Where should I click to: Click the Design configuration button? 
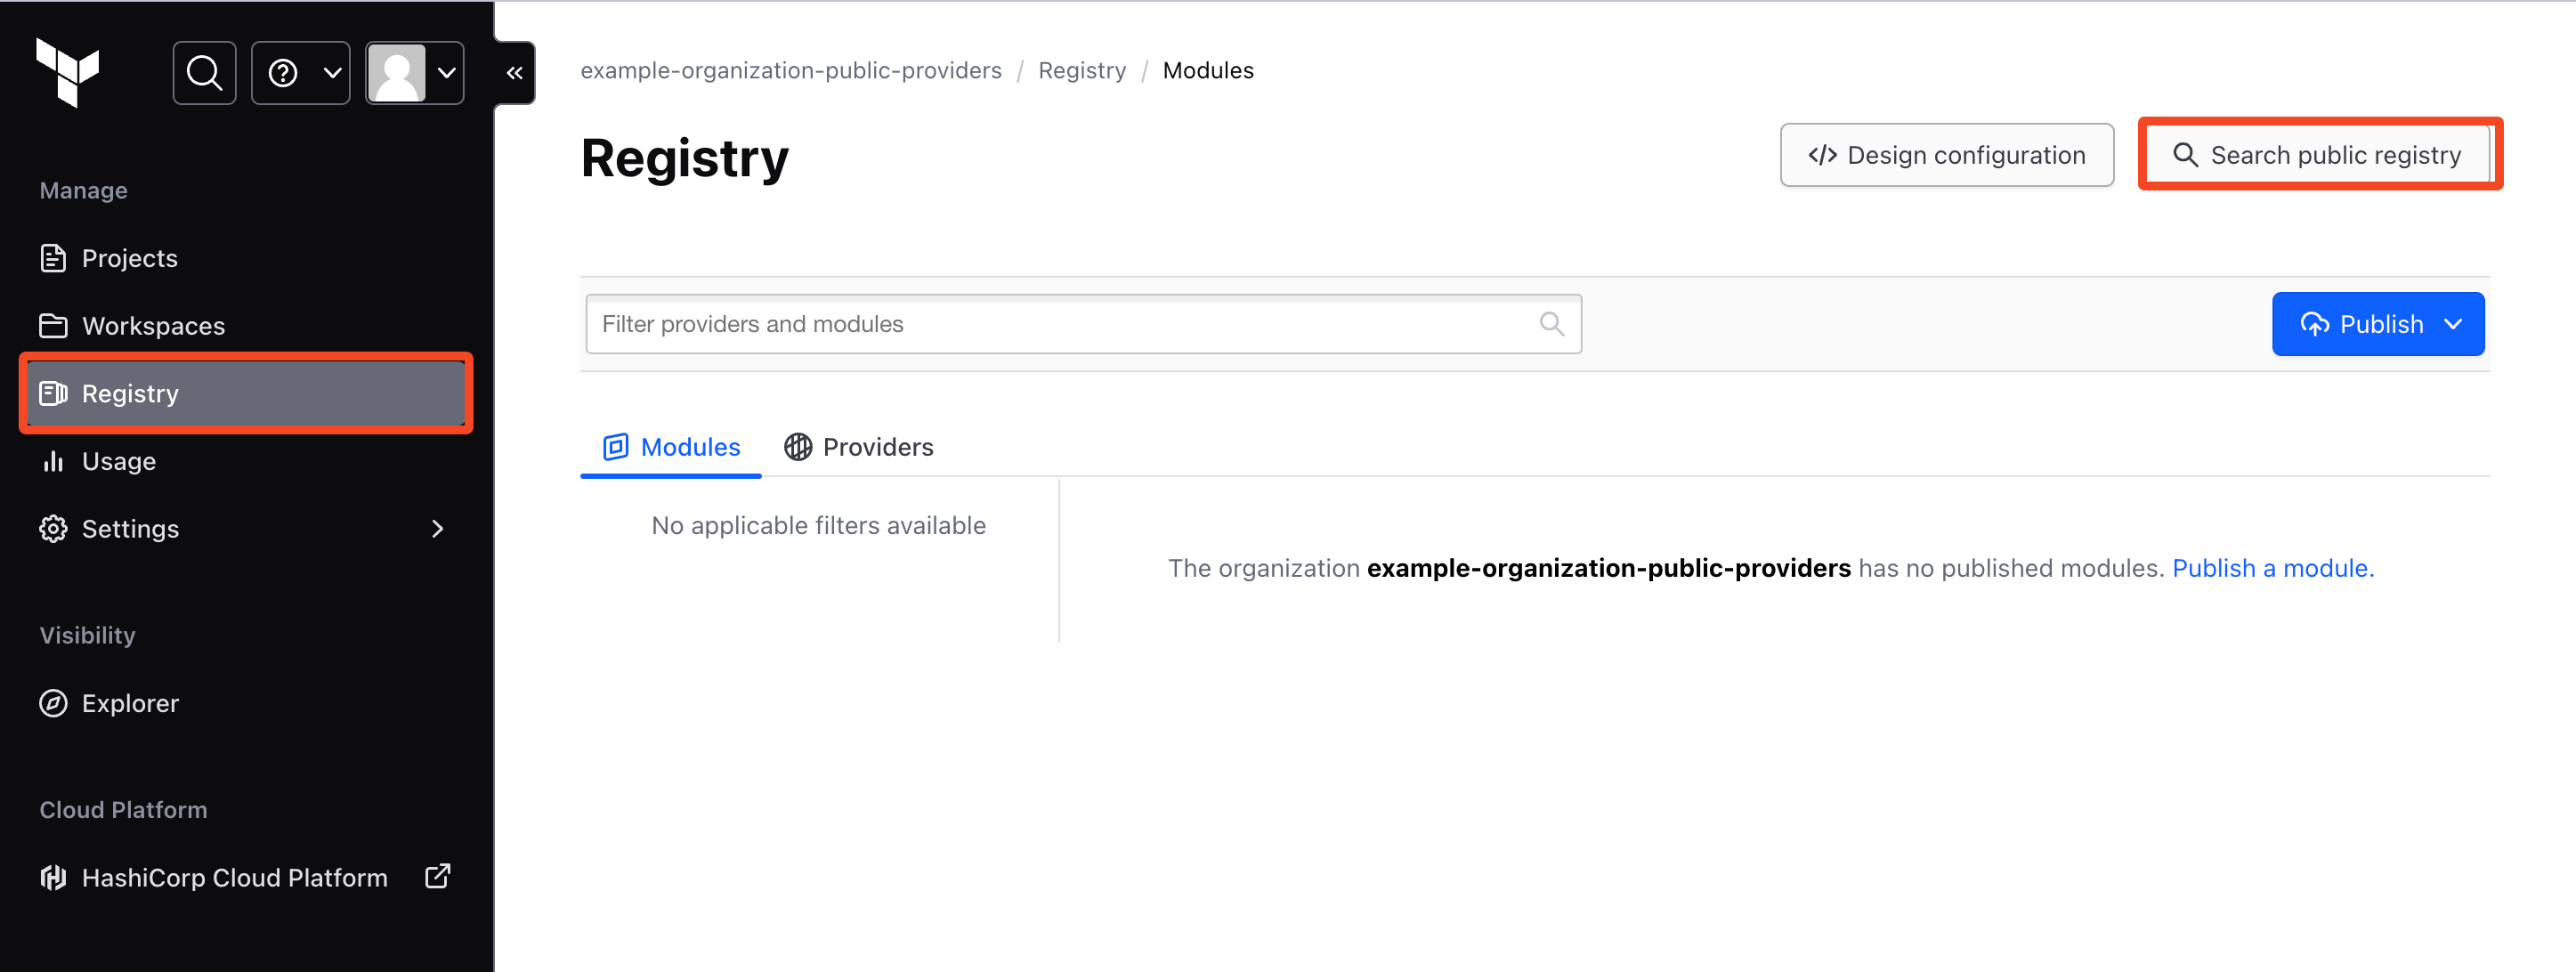(x=1946, y=155)
